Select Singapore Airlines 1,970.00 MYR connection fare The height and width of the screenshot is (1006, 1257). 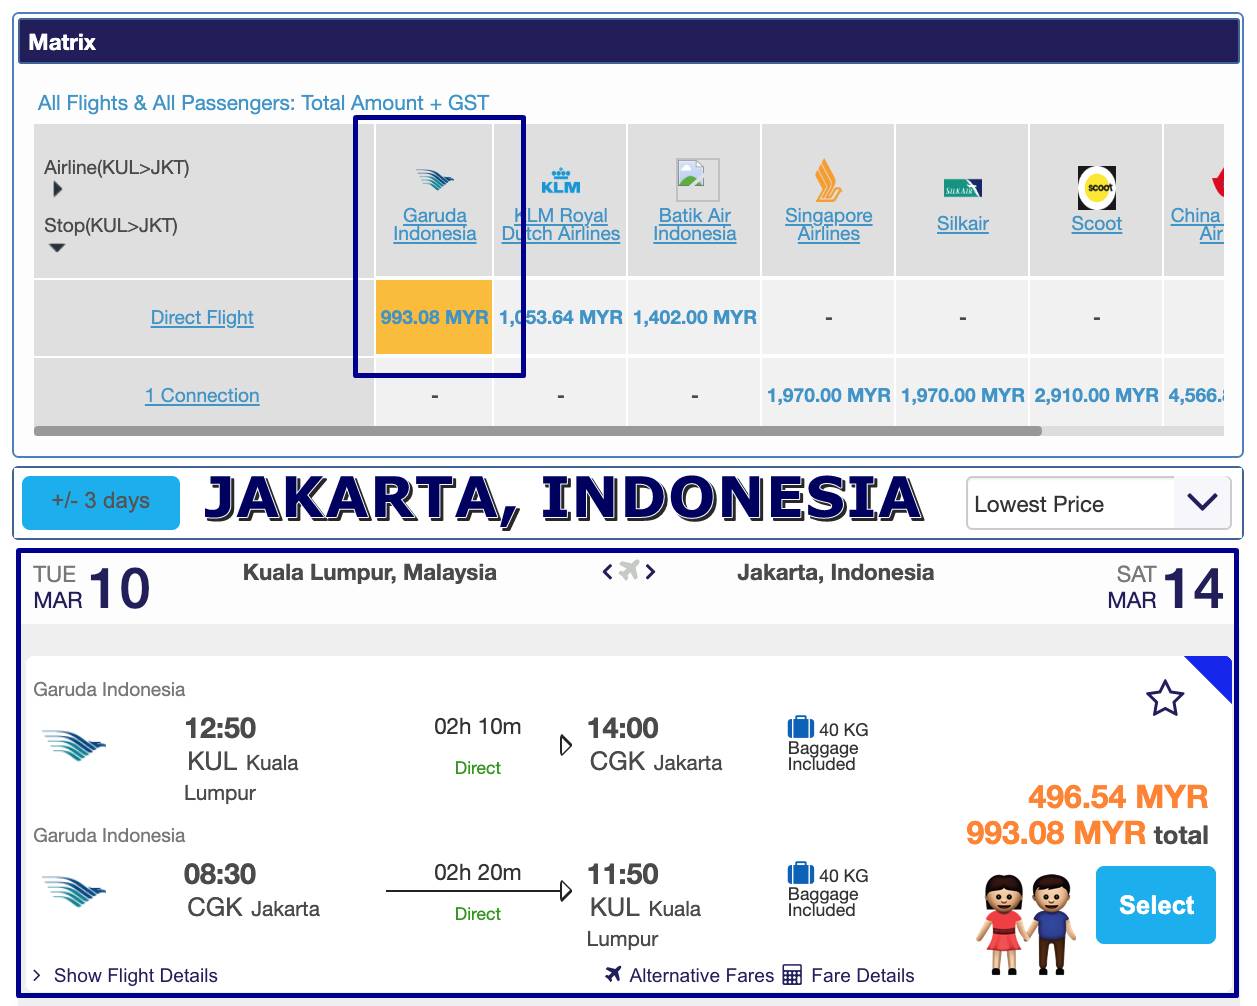pyautogui.click(x=829, y=395)
